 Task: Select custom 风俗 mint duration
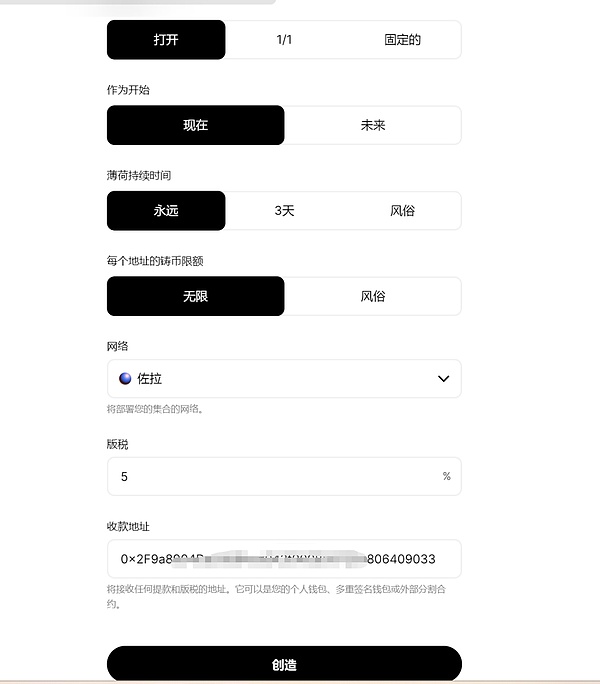point(402,211)
